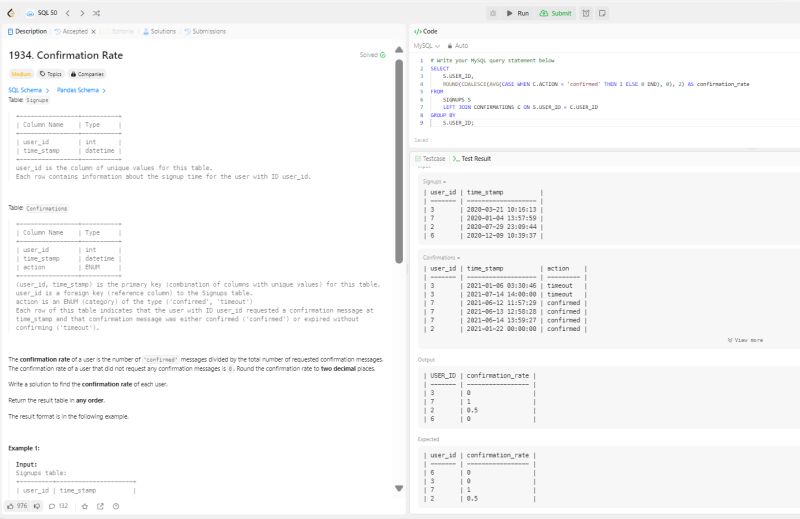Switch to the Description tab
The width and height of the screenshot is (800, 519).
pos(27,31)
